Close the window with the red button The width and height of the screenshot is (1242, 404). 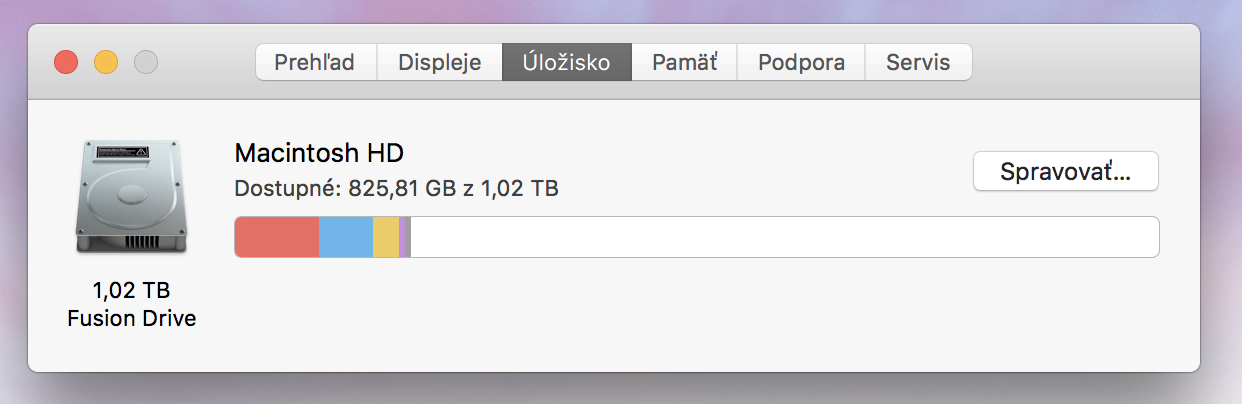click(66, 62)
